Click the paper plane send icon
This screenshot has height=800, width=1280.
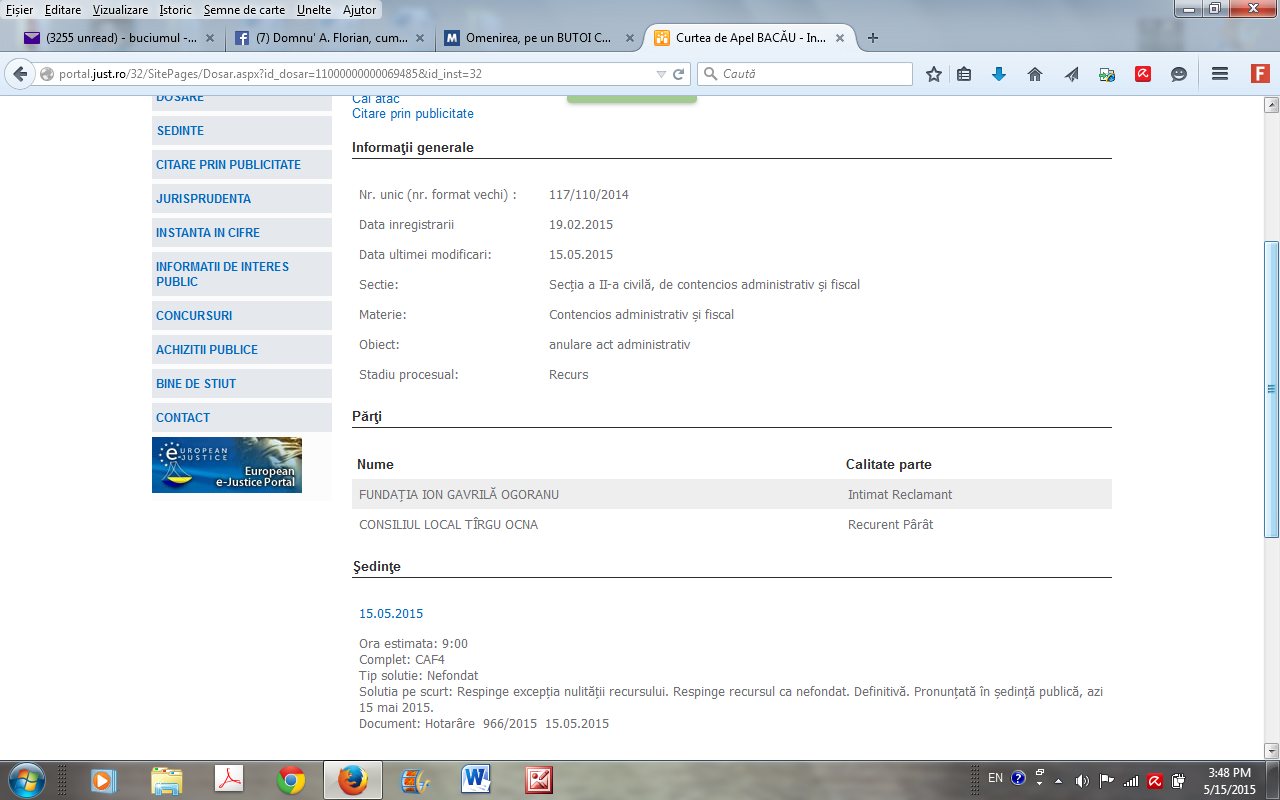coord(1071,74)
